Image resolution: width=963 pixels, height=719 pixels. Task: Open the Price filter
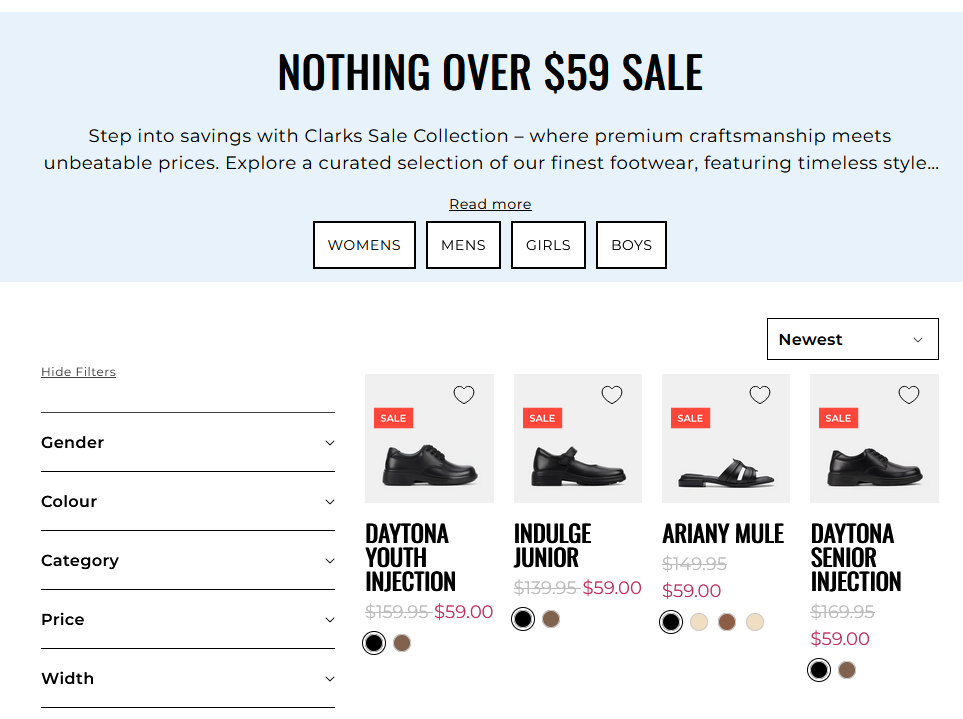point(188,619)
